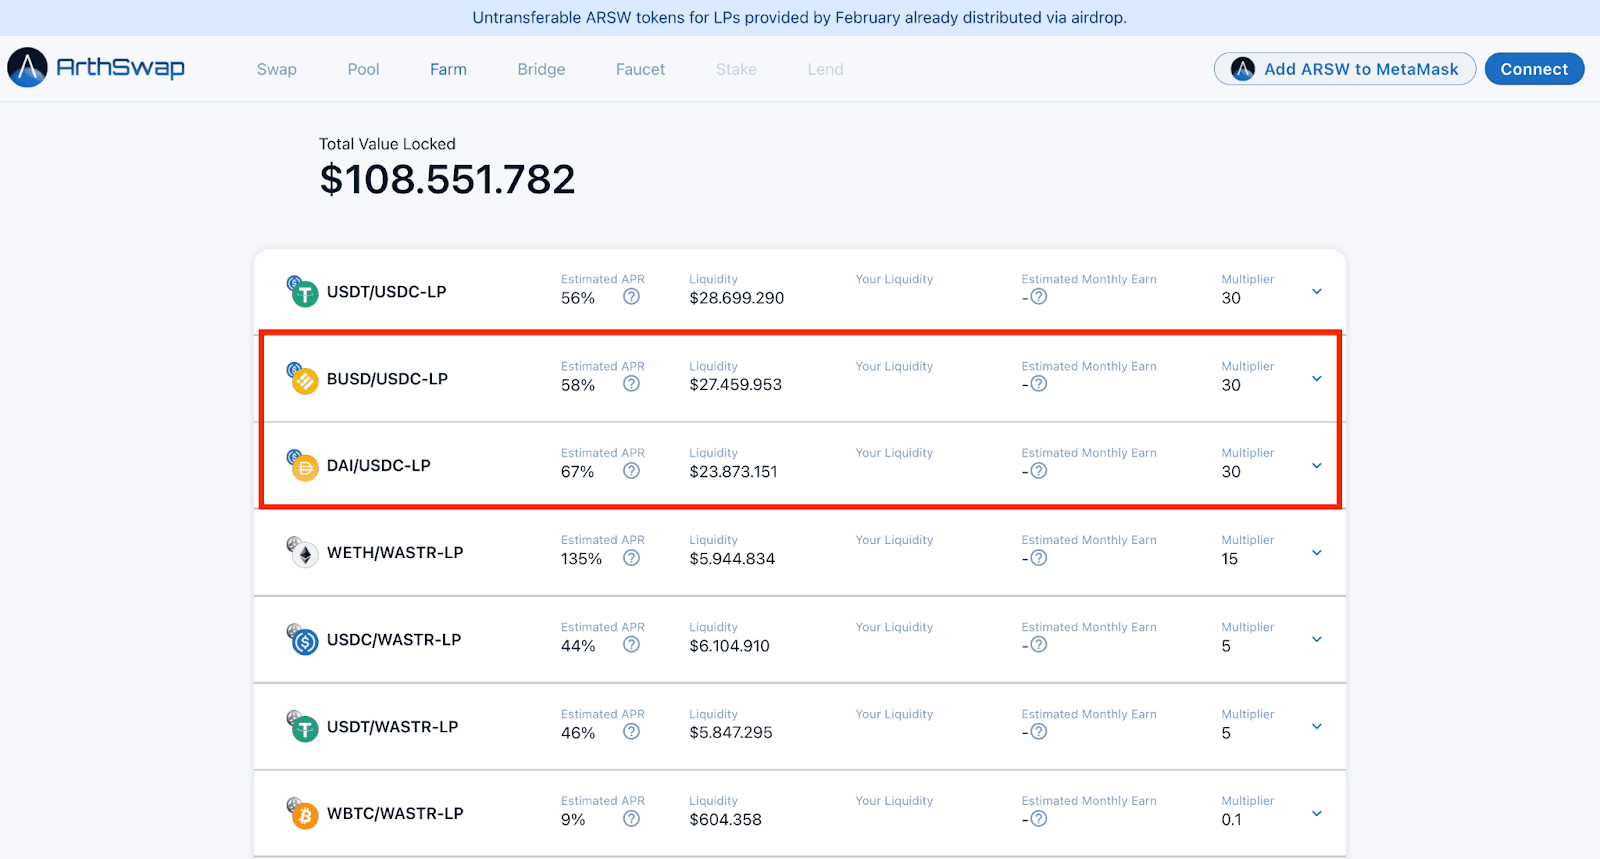Viewport: 1600px width, 859px height.
Task: Expand the WETH/WASTR-LP farm row
Action: tap(1317, 553)
